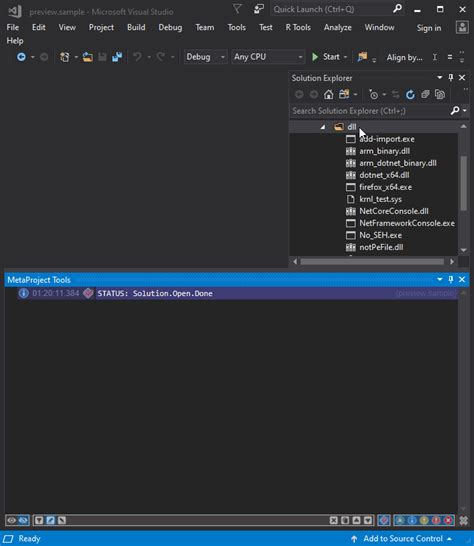Click the feedback icon next to Quick Launch
474x546 pixels.
(x=258, y=9)
